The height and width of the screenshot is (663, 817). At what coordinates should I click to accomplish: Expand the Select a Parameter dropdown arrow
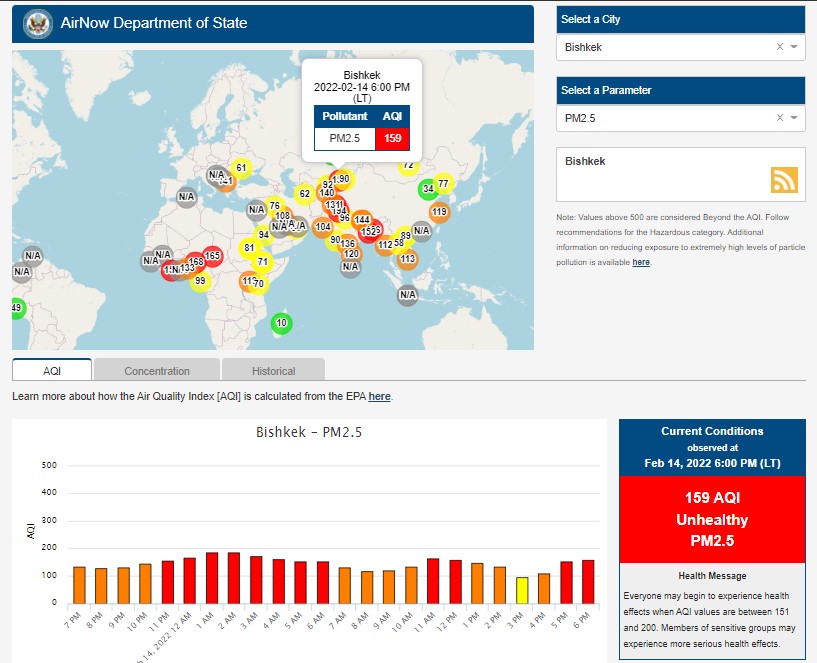click(x=794, y=118)
